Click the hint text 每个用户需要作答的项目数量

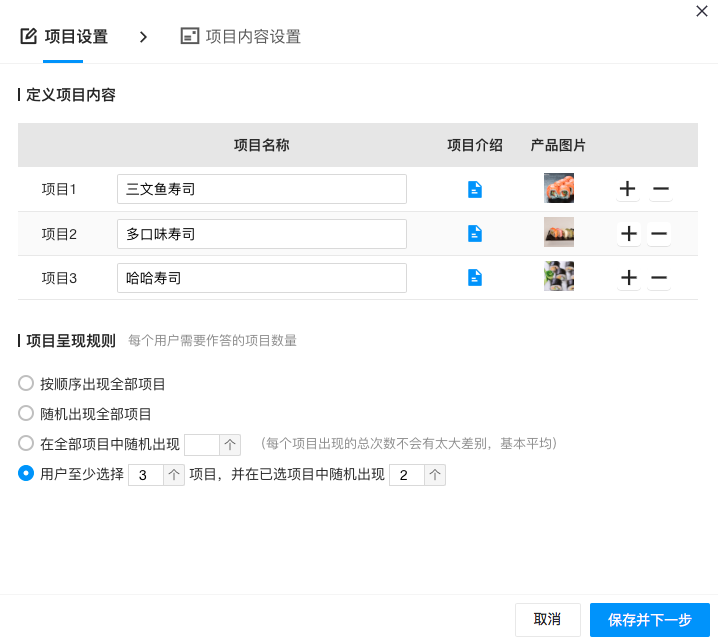click(212, 341)
